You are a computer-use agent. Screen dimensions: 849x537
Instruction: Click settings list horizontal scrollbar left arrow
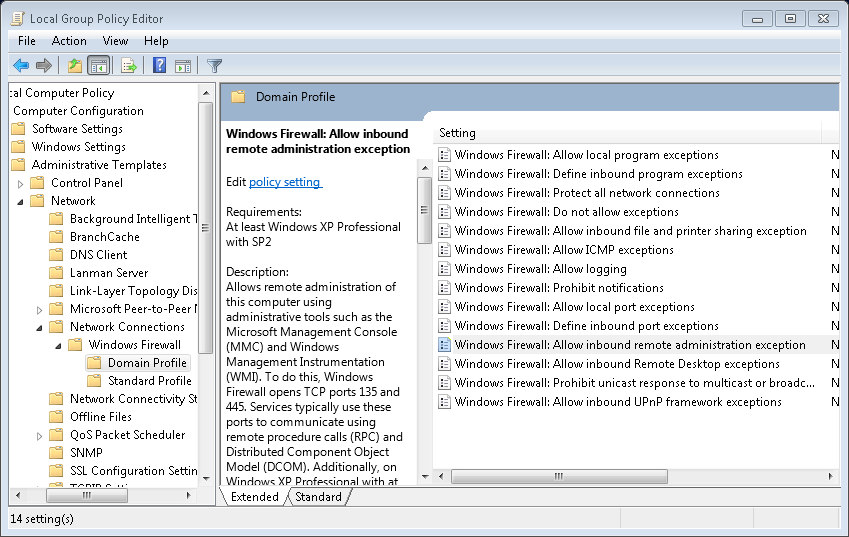tap(441, 476)
